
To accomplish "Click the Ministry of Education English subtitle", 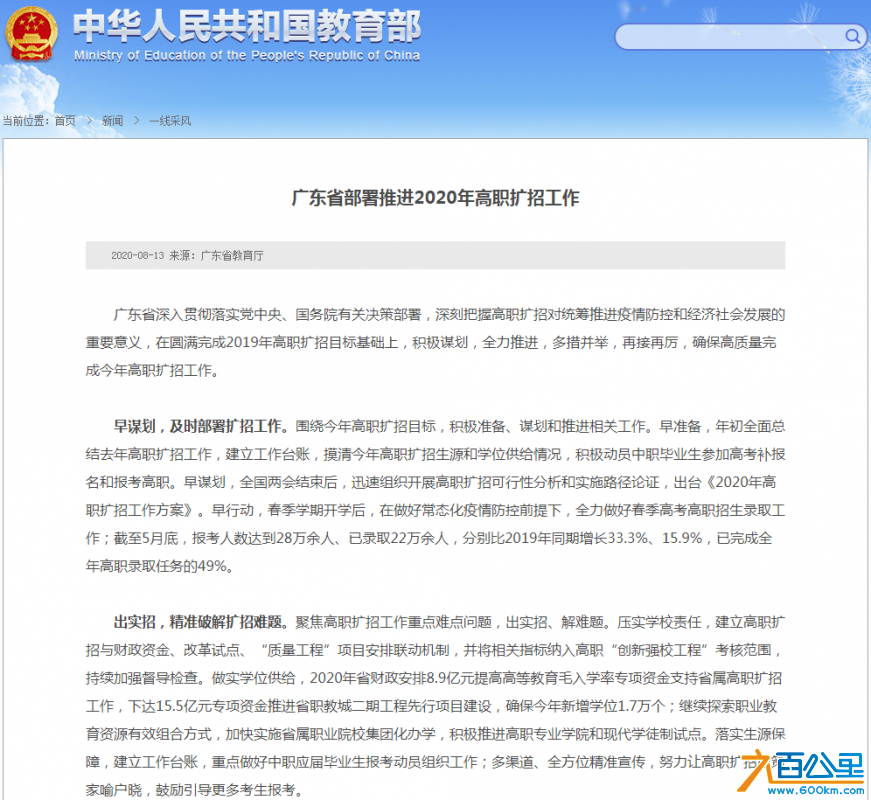I will pyautogui.click(x=247, y=56).
